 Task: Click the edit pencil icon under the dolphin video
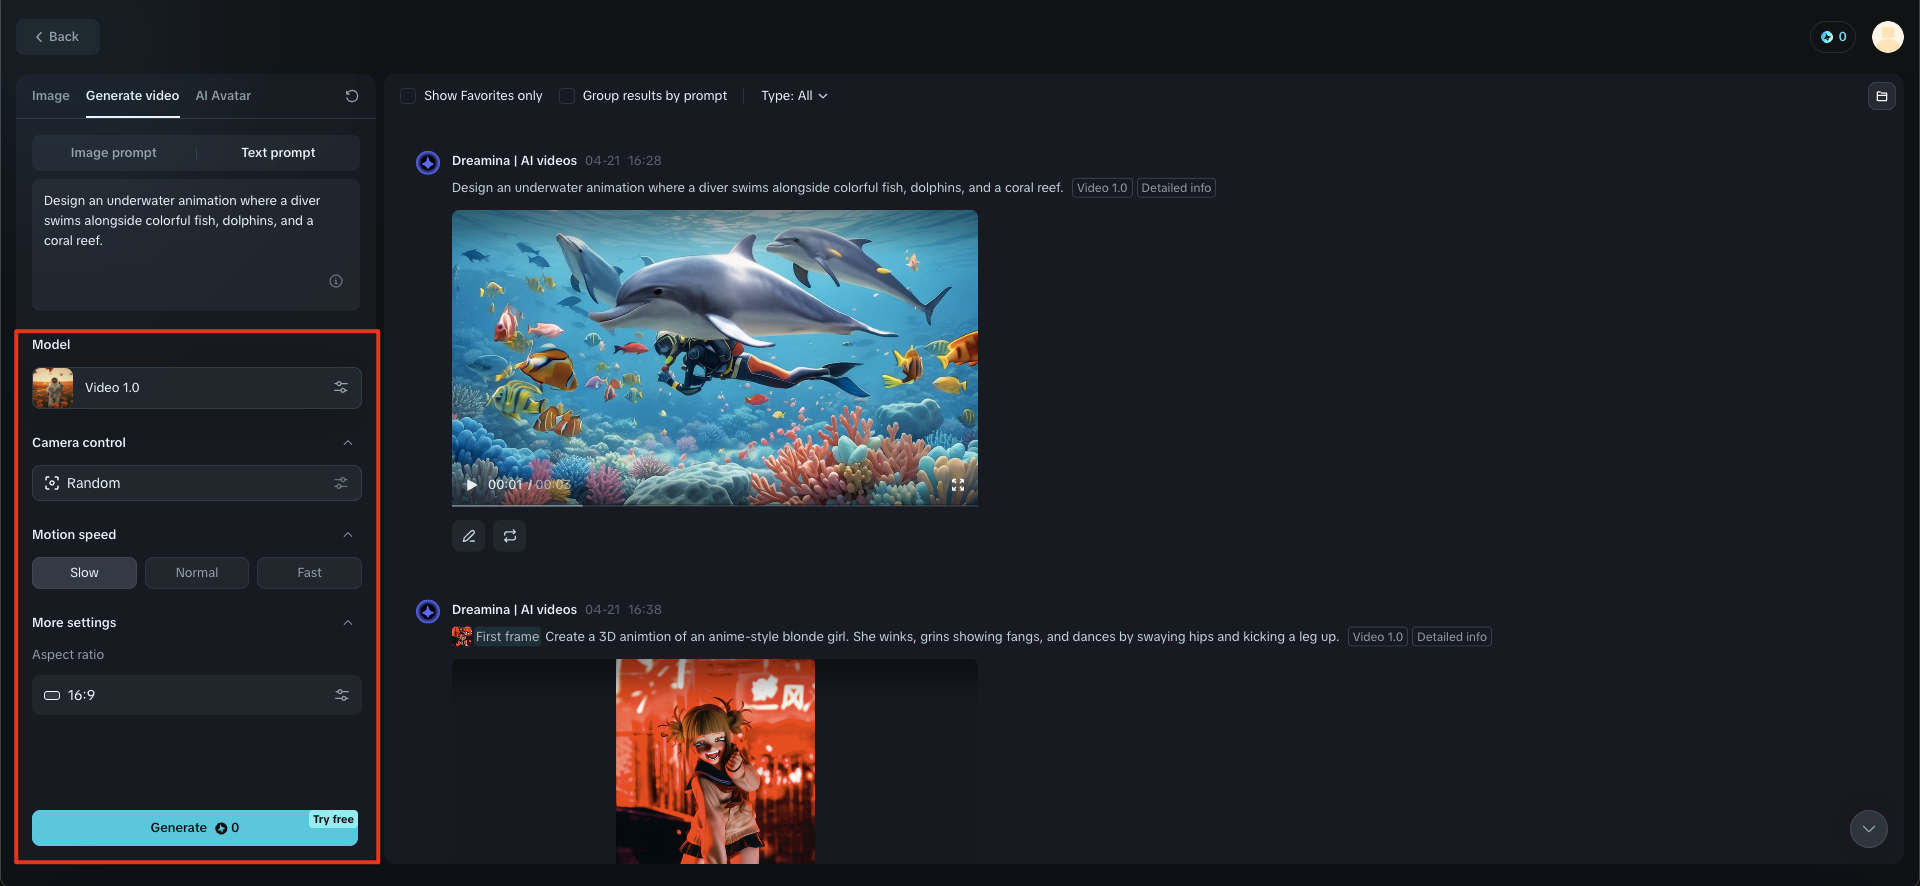pos(469,536)
